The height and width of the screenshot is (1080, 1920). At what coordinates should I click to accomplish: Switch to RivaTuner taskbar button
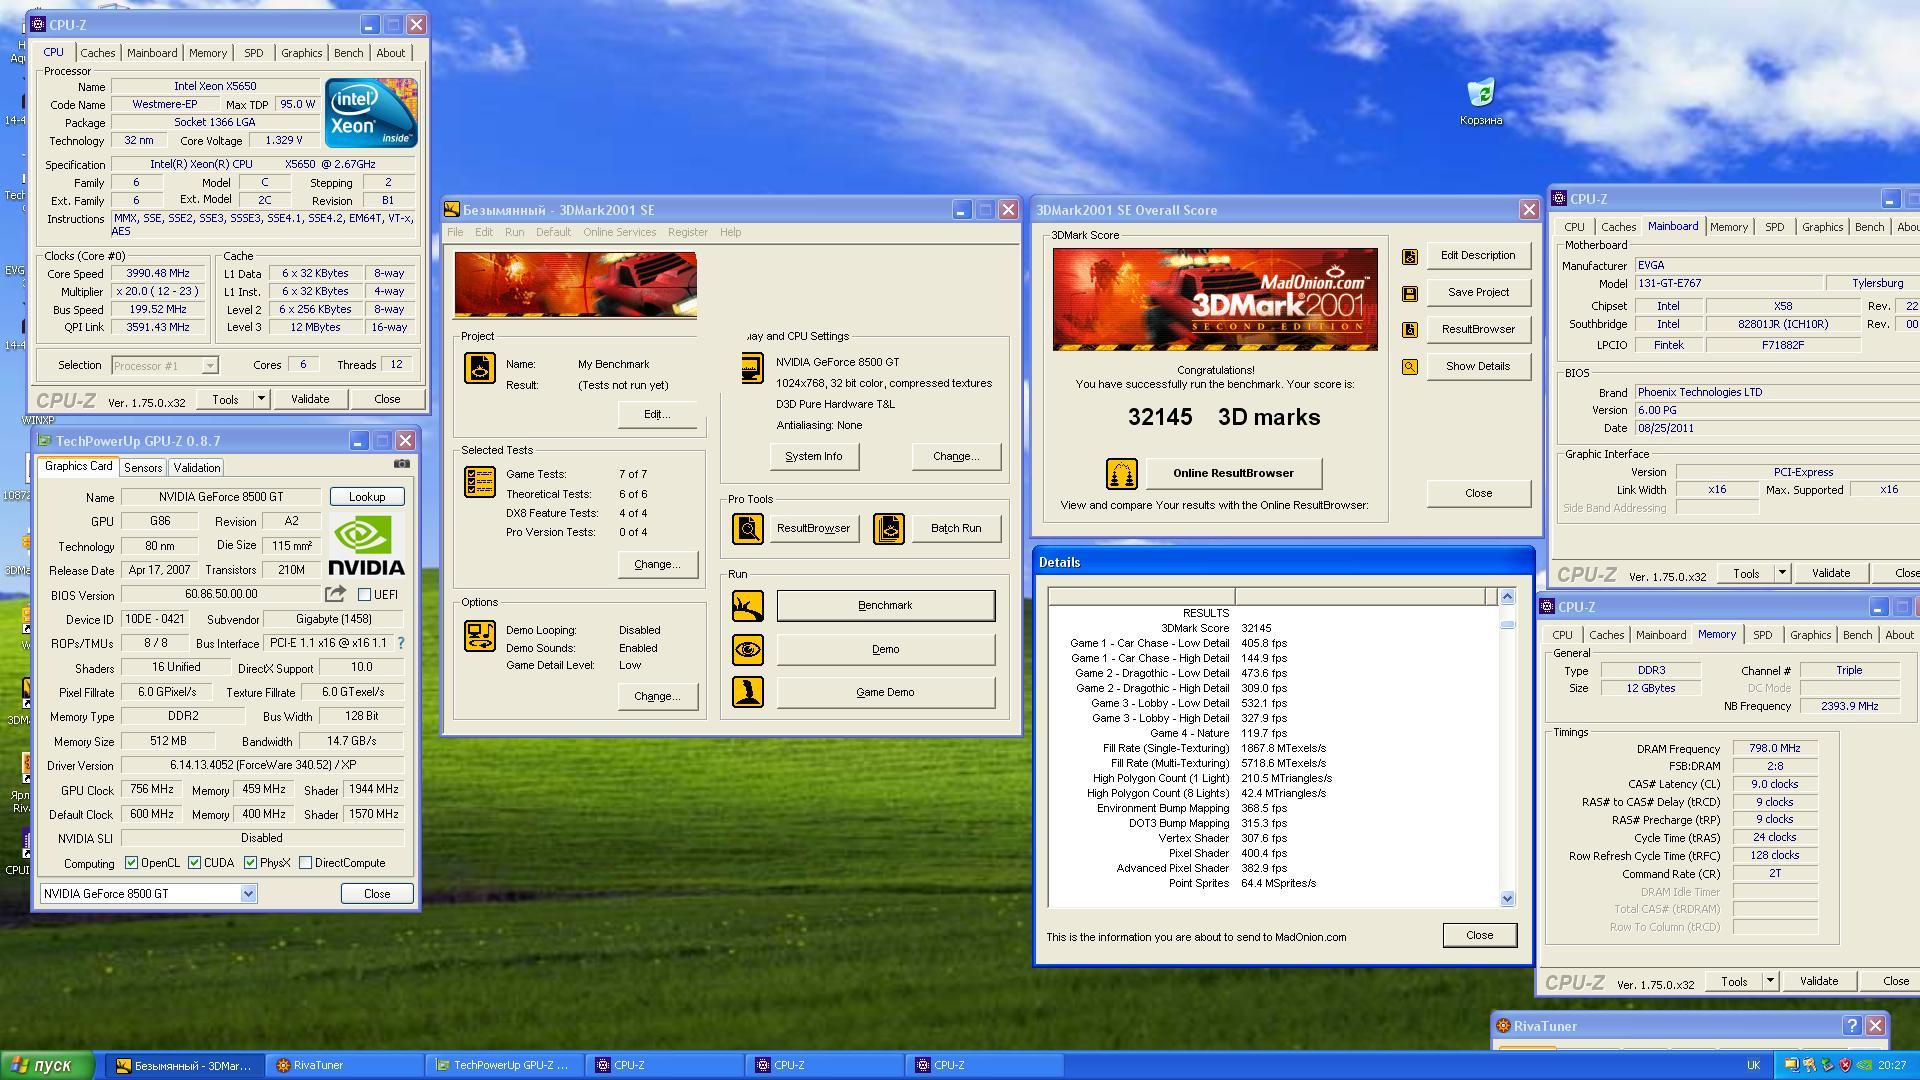pyautogui.click(x=344, y=1065)
